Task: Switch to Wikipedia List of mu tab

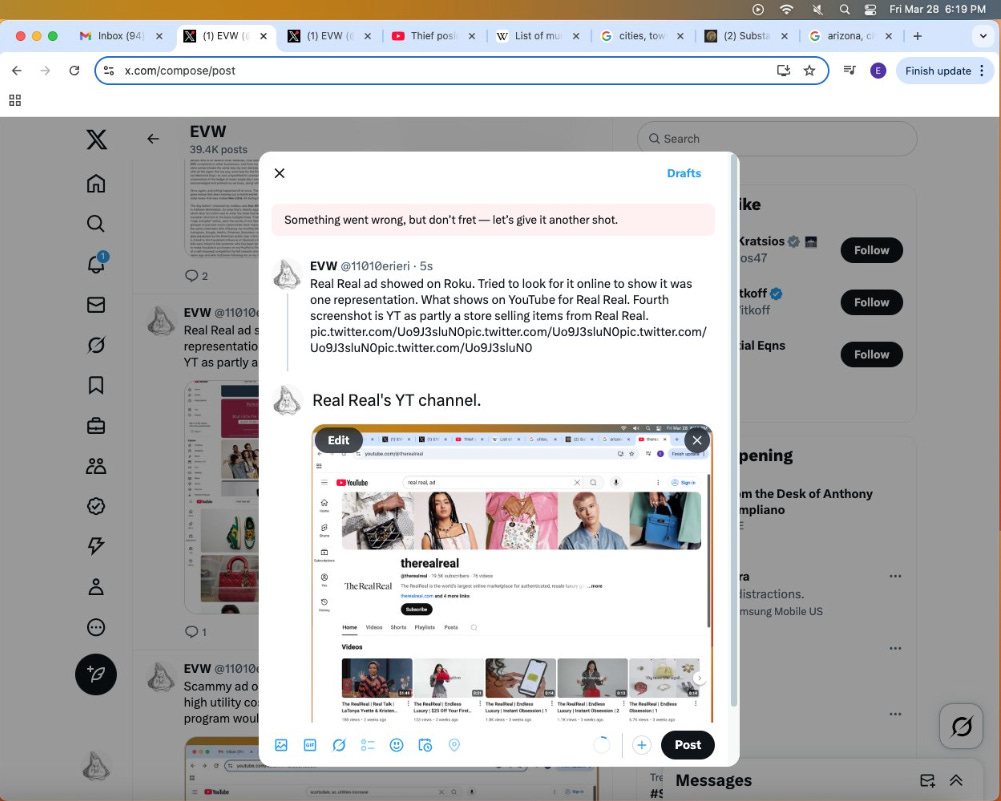Action: 538,36
